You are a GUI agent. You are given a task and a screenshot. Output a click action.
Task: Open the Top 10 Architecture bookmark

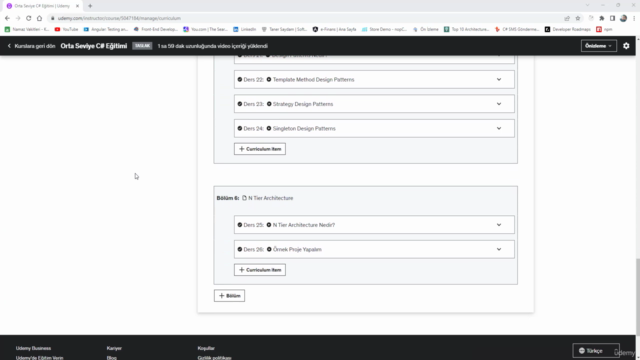(x=467, y=29)
